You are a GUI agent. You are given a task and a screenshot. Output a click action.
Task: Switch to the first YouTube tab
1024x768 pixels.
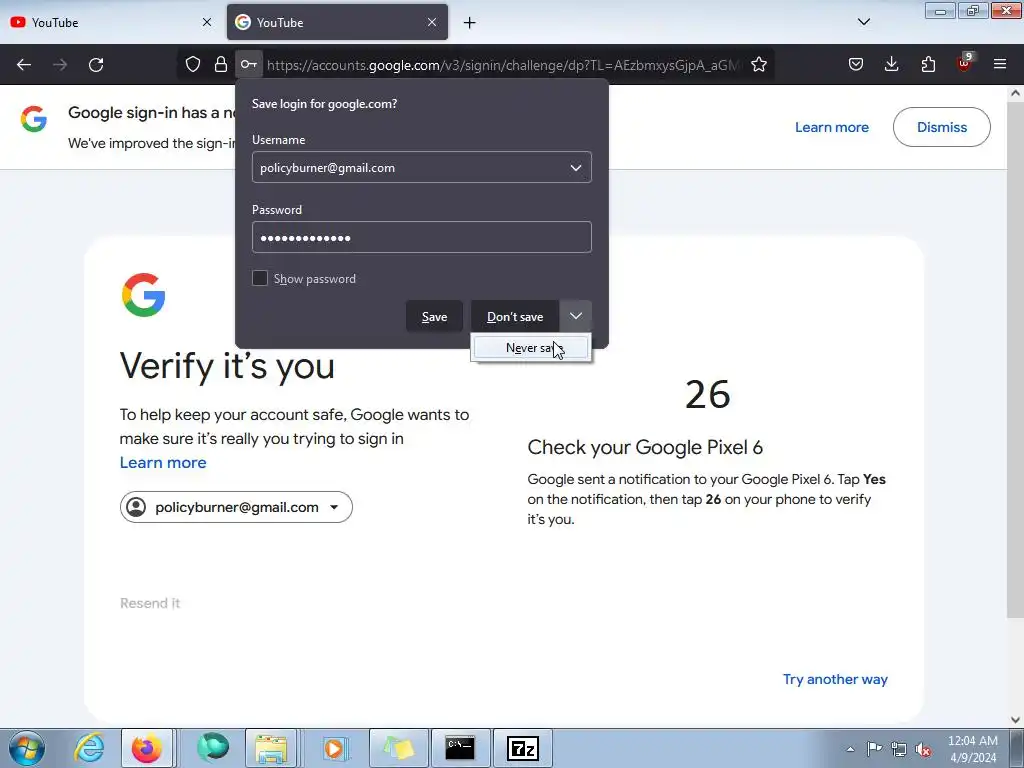click(111, 22)
